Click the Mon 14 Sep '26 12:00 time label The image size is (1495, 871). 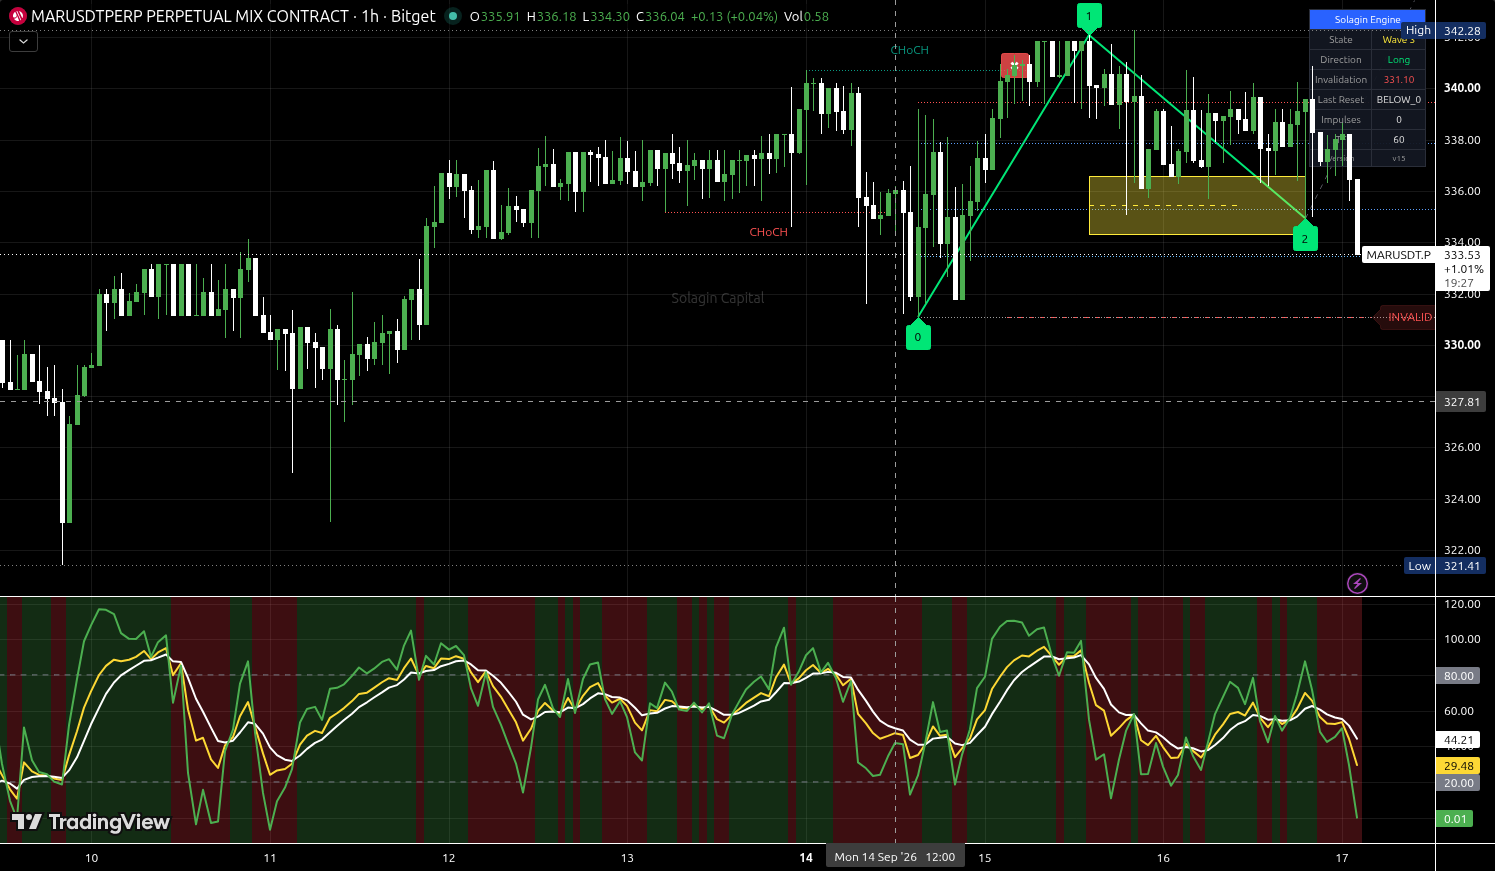click(x=895, y=857)
